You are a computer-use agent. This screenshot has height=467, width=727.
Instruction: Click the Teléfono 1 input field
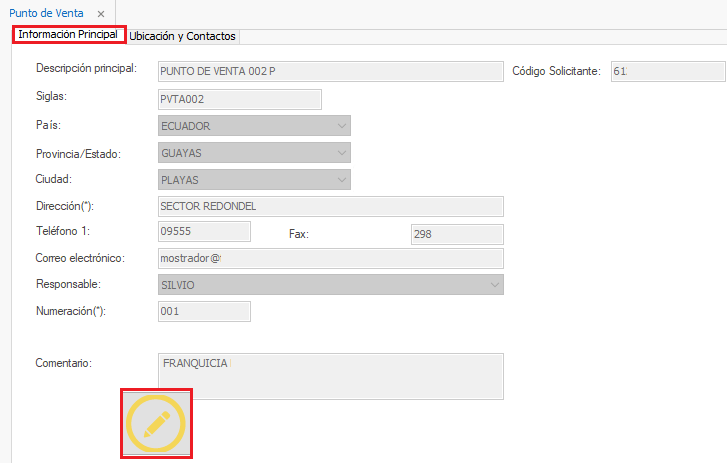click(x=204, y=232)
